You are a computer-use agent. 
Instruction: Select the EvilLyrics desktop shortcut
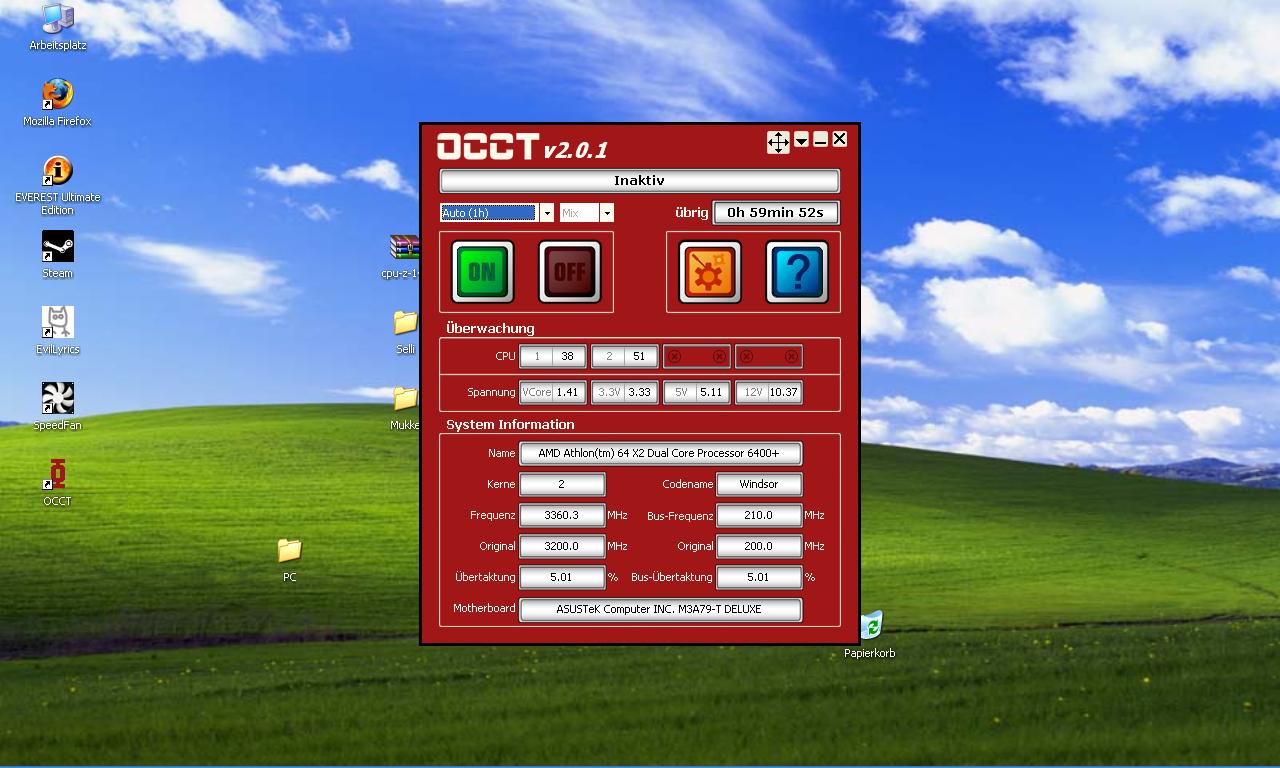[57, 331]
